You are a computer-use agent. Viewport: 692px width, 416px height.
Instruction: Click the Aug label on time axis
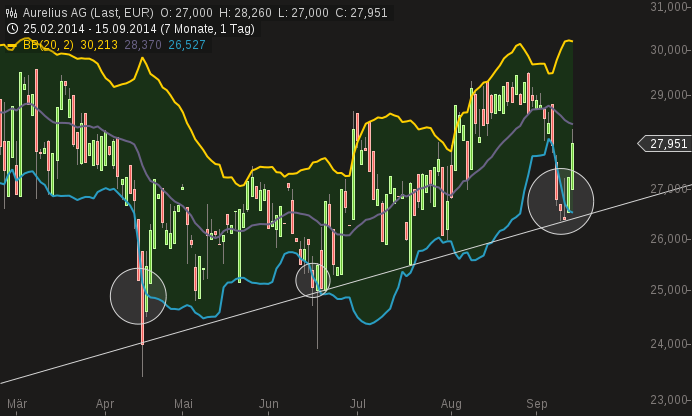click(451, 404)
